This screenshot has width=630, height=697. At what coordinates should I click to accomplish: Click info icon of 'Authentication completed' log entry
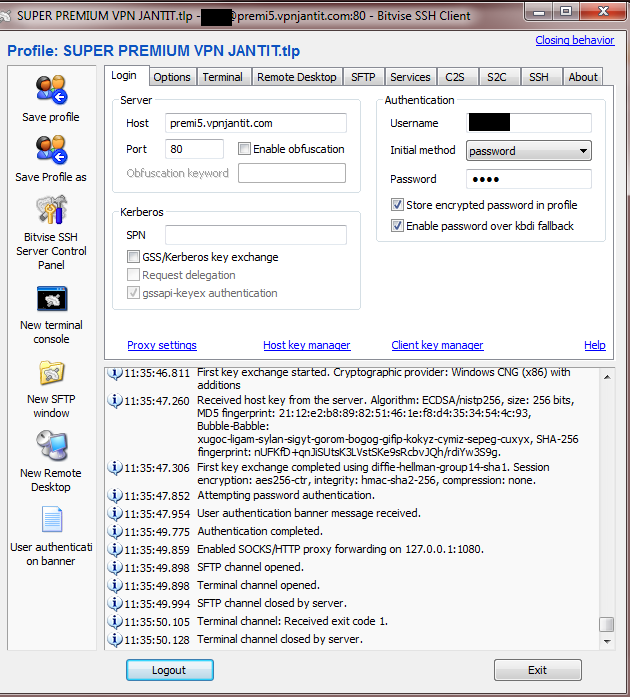(115, 531)
